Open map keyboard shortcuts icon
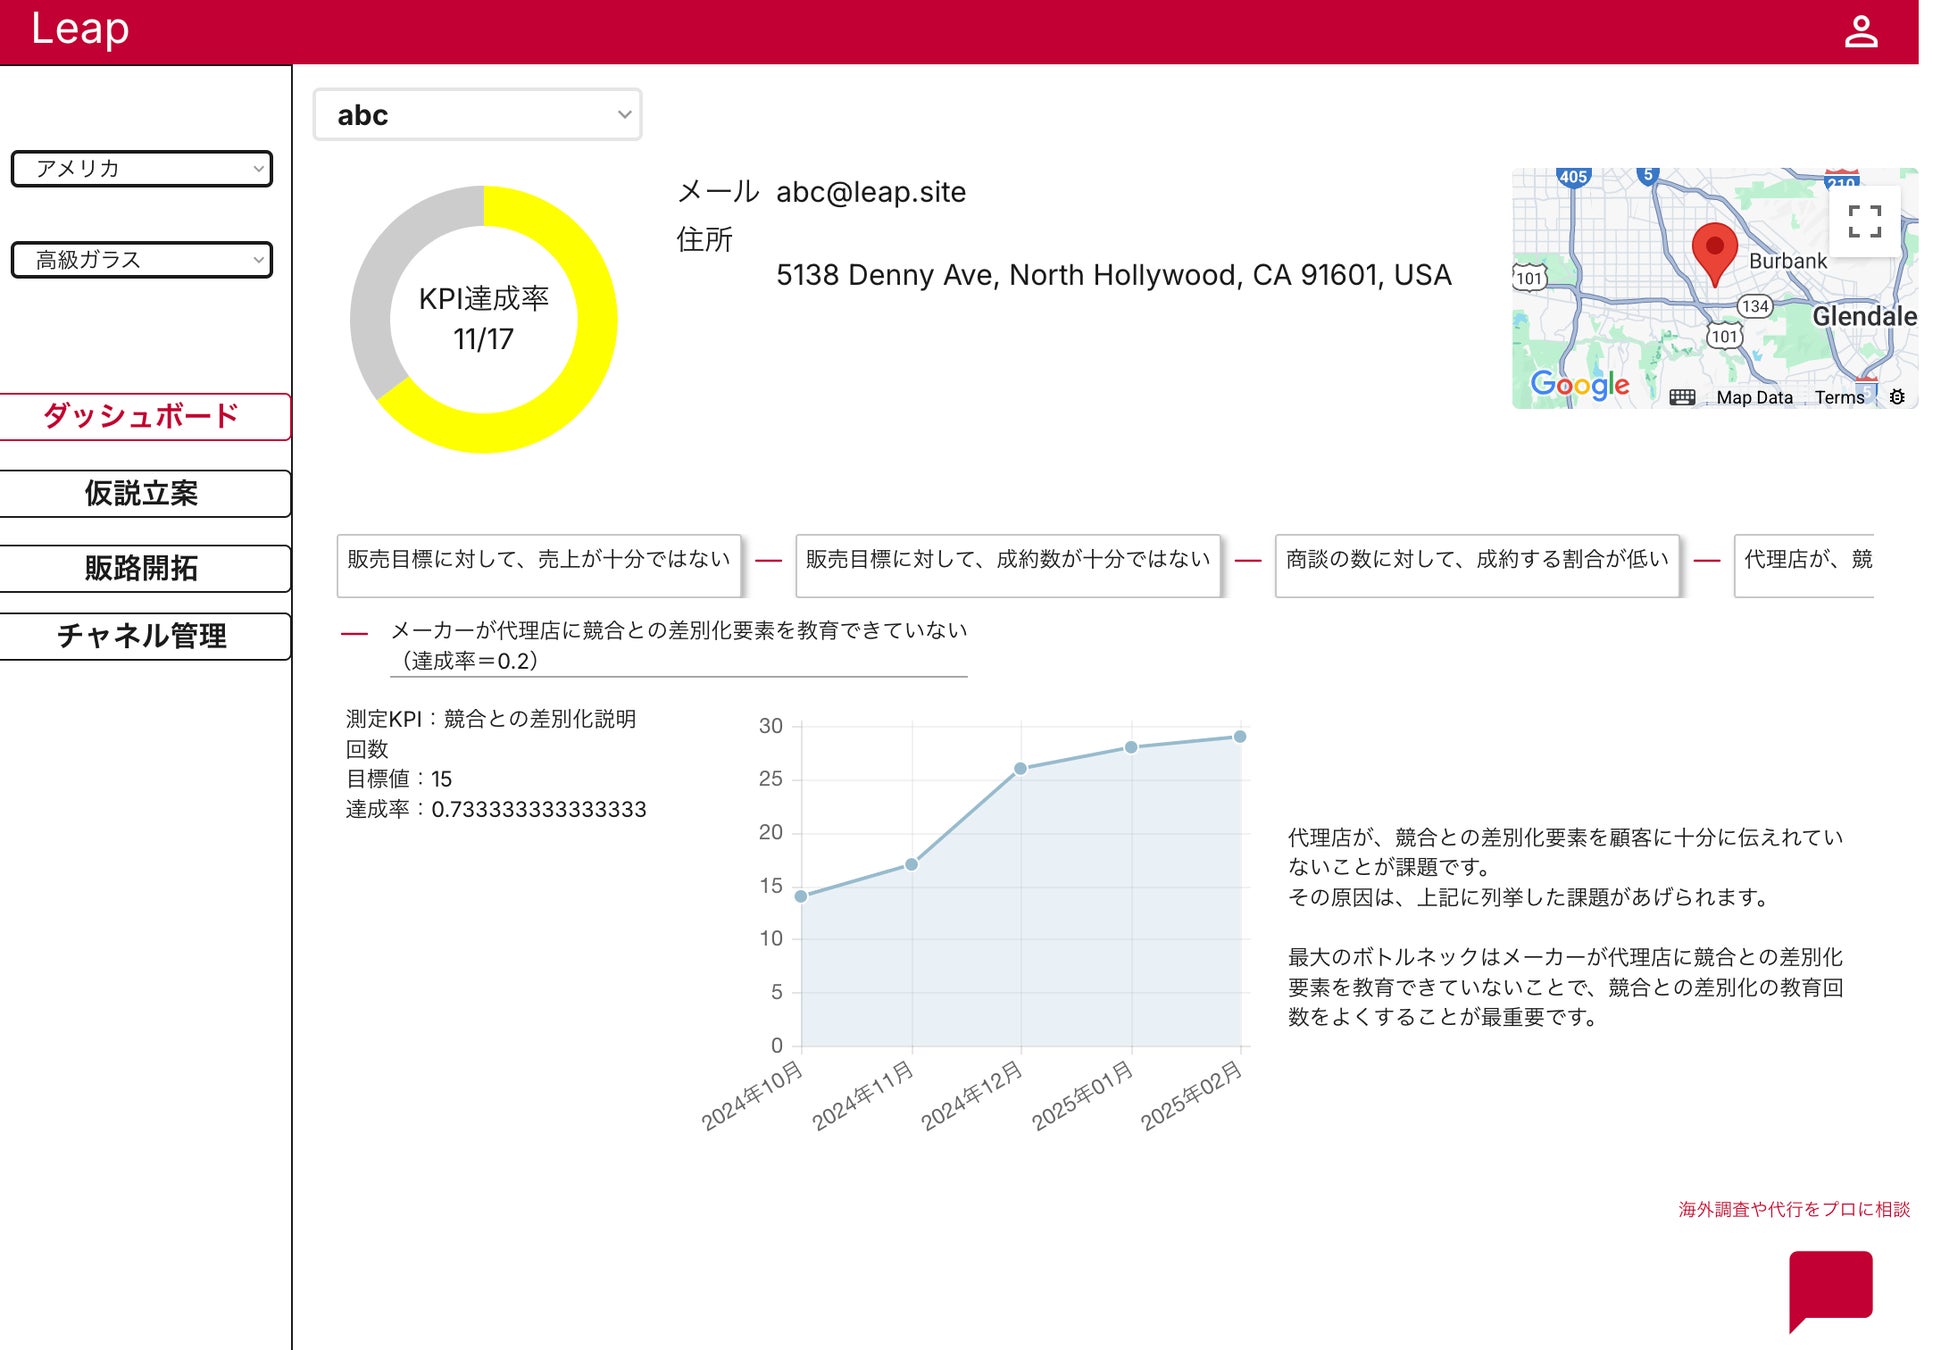This screenshot has width=1941, height=1350. click(1682, 397)
